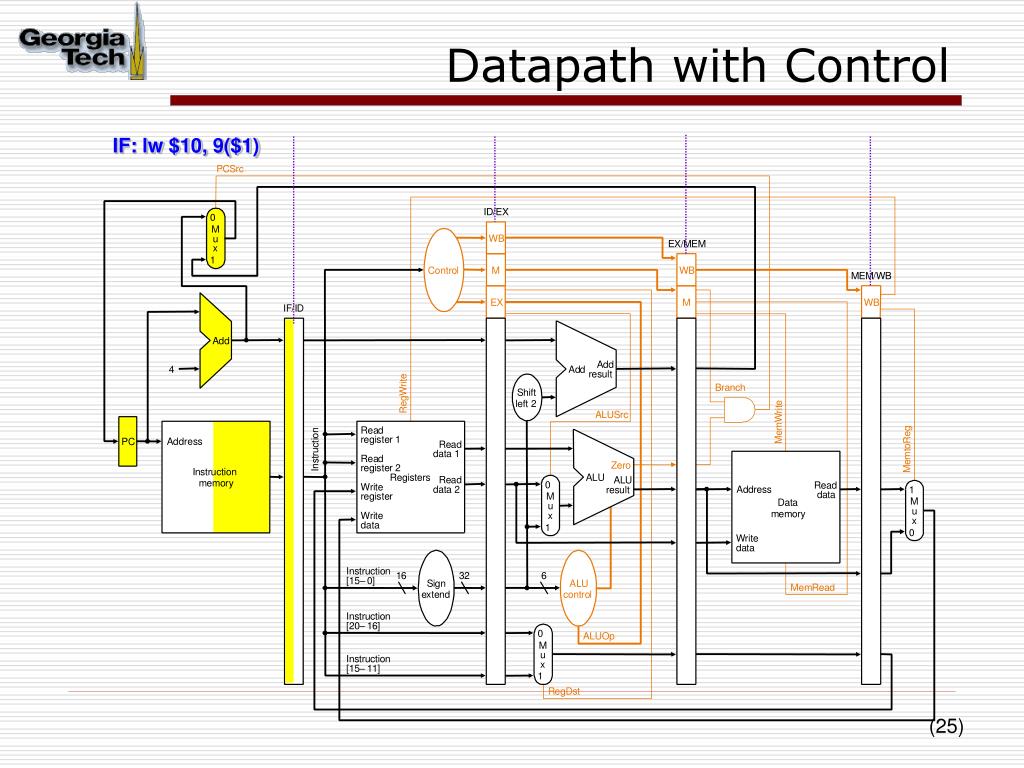Click the Branch signal label

point(729,387)
